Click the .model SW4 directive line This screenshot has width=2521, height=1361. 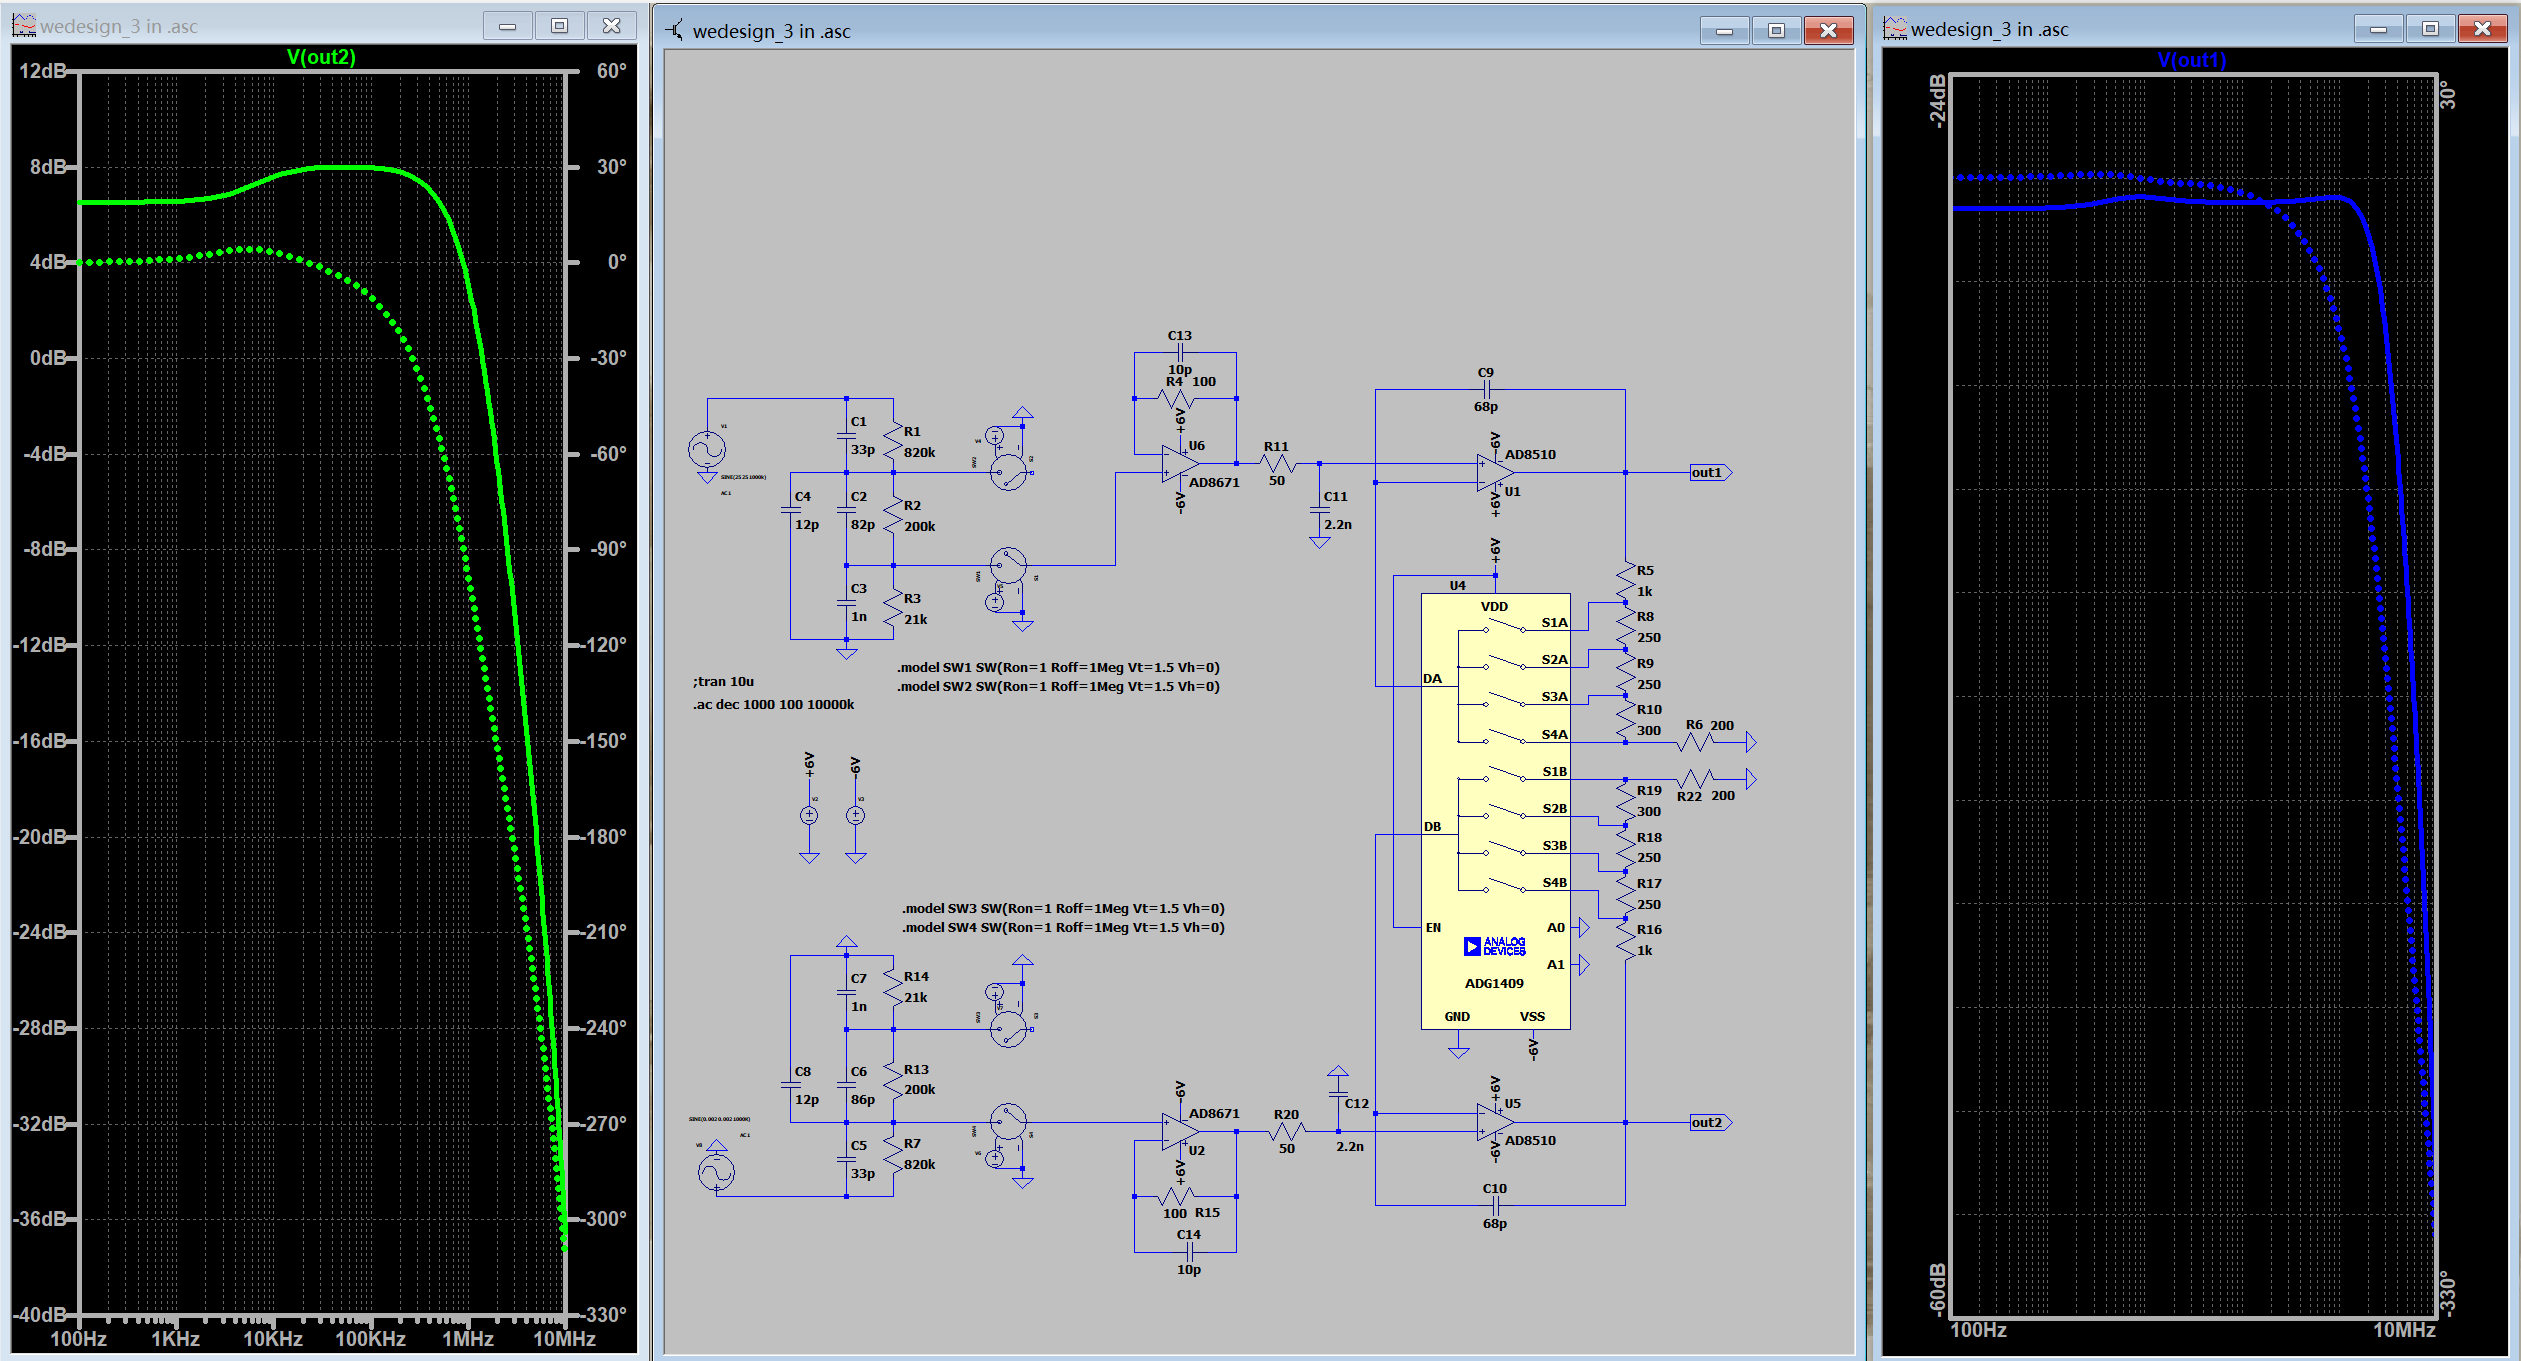pos(1063,927)
